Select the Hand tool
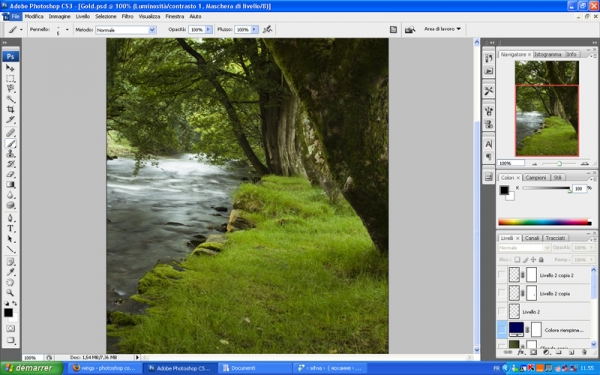Image resolution: width=600 pixels, height=375 pixels. click(x=10, y=283)
